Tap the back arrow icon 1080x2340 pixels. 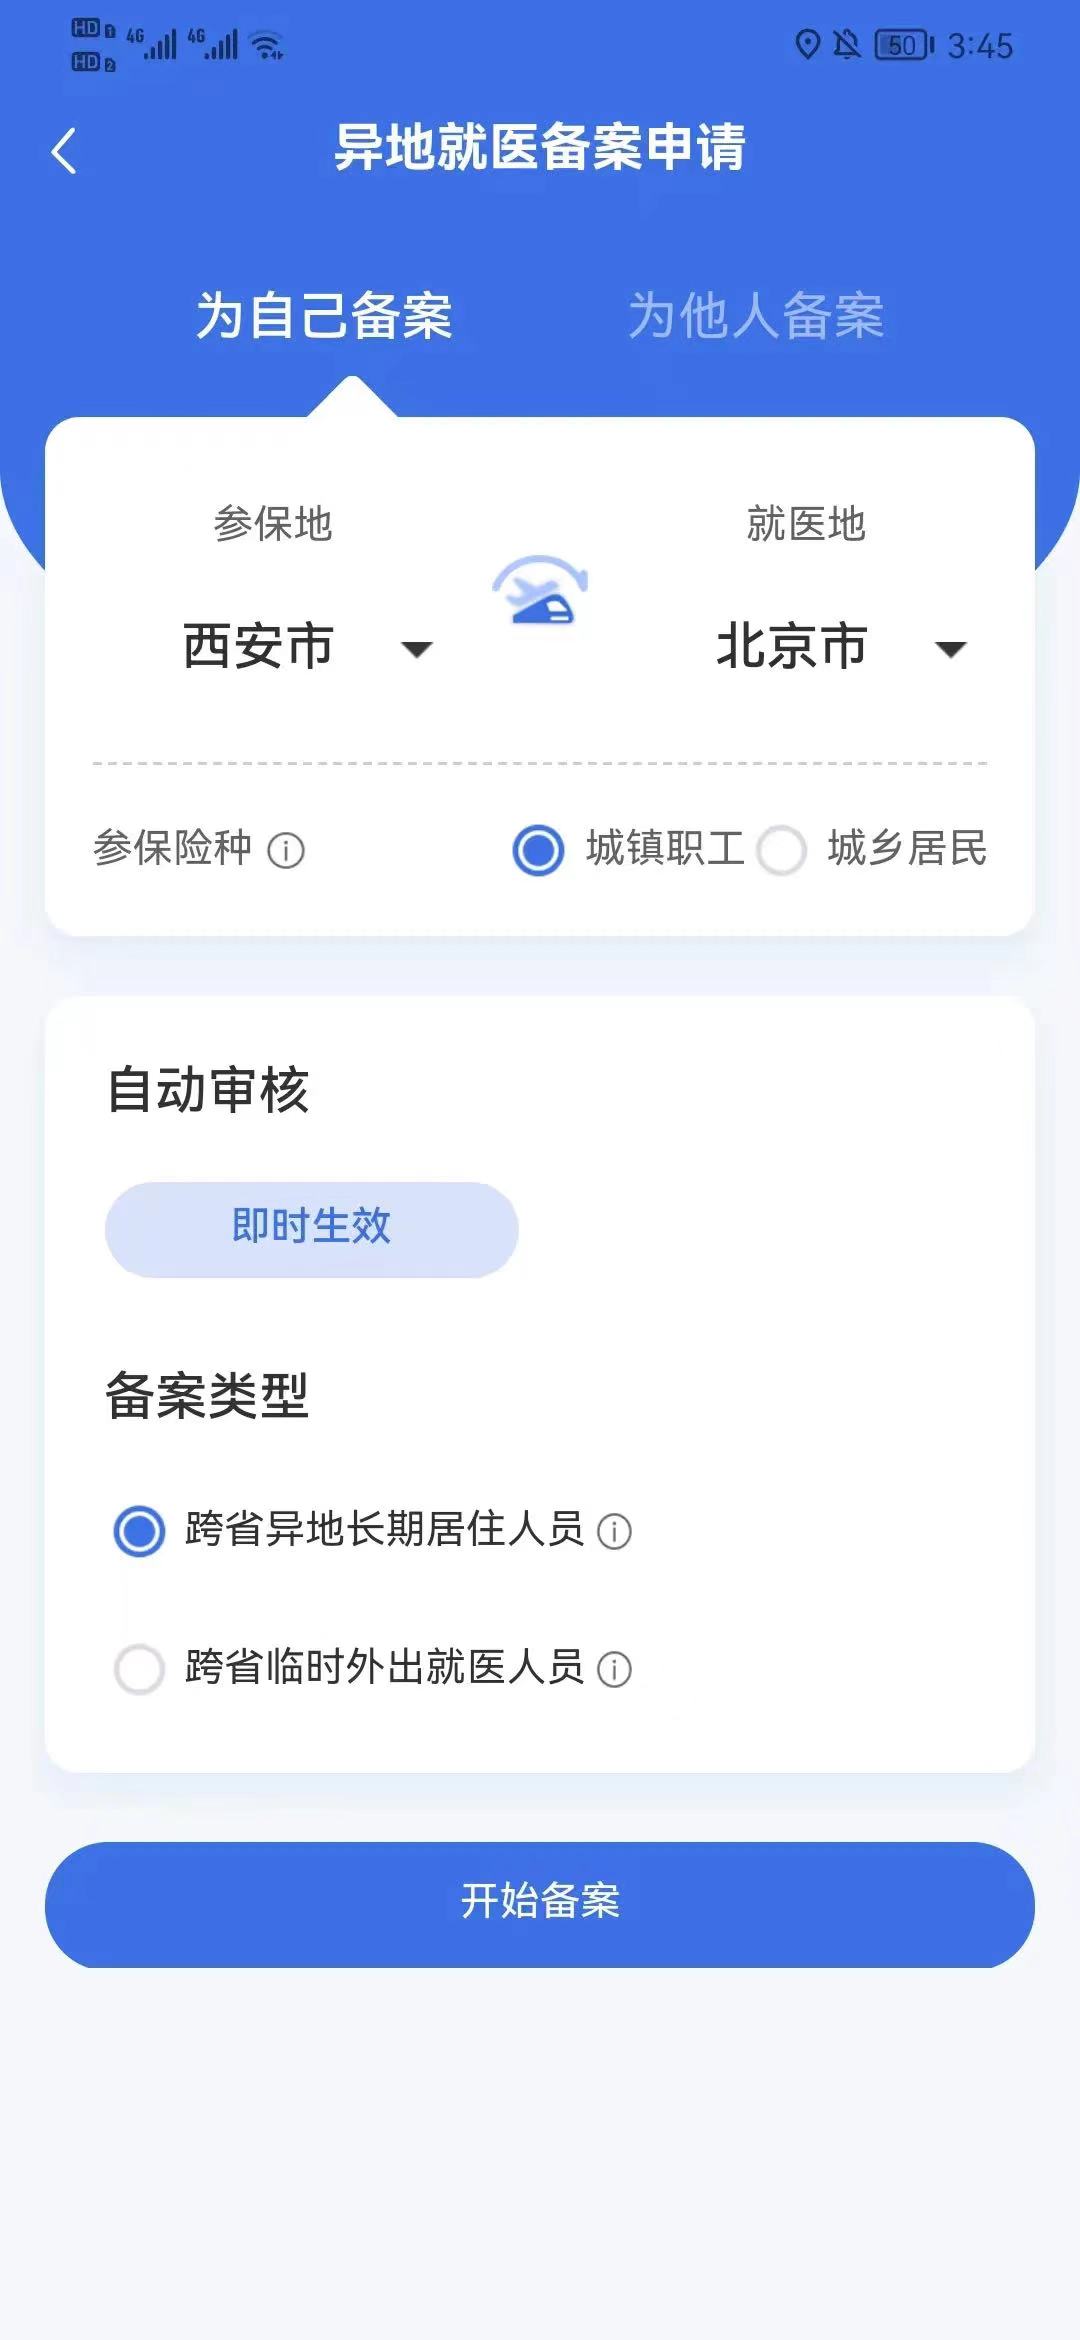pyautogui.click(x=64, y=152)
